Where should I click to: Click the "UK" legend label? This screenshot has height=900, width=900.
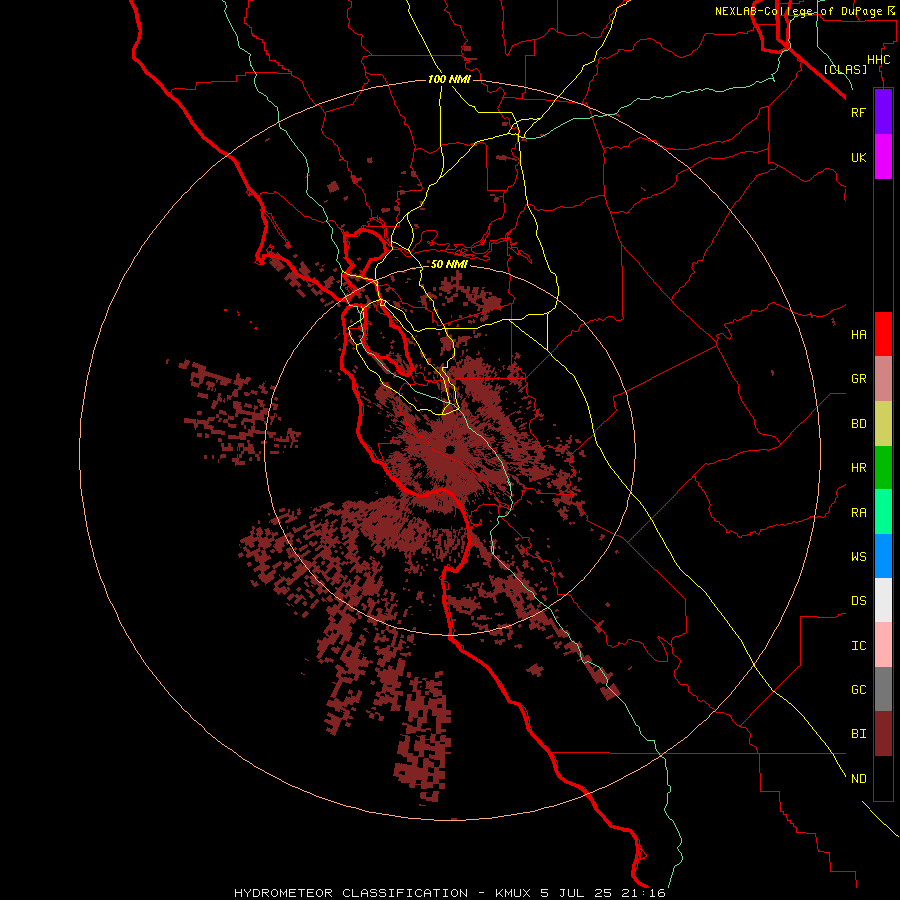coord(858,157)
